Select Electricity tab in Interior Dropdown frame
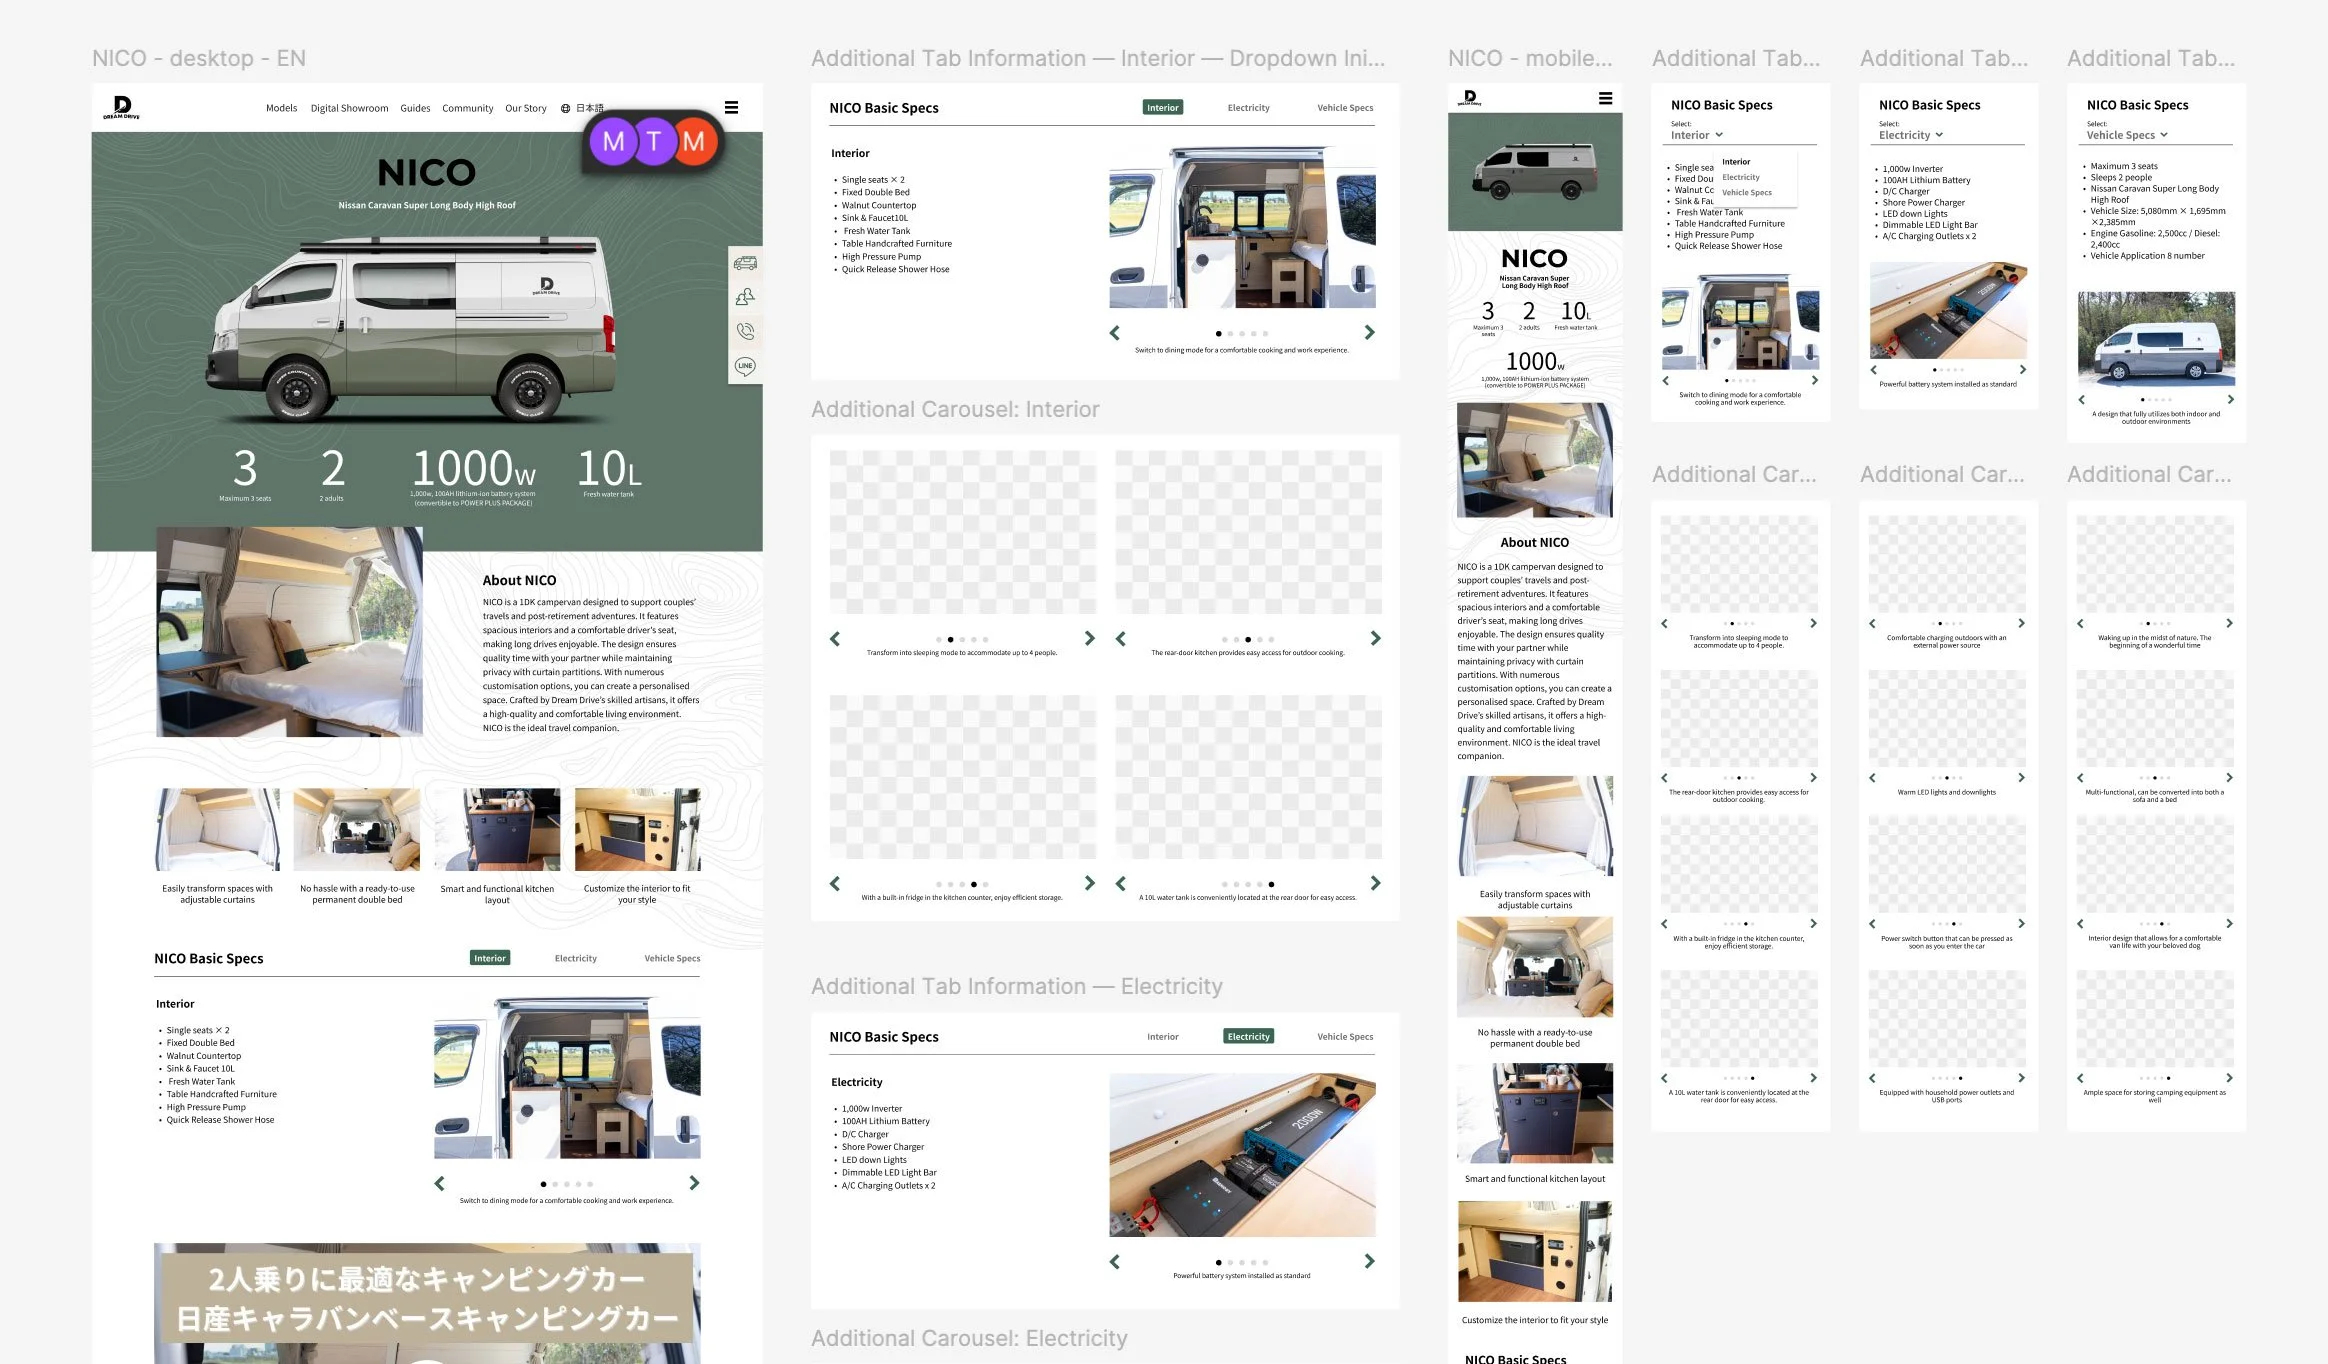 1248,108
